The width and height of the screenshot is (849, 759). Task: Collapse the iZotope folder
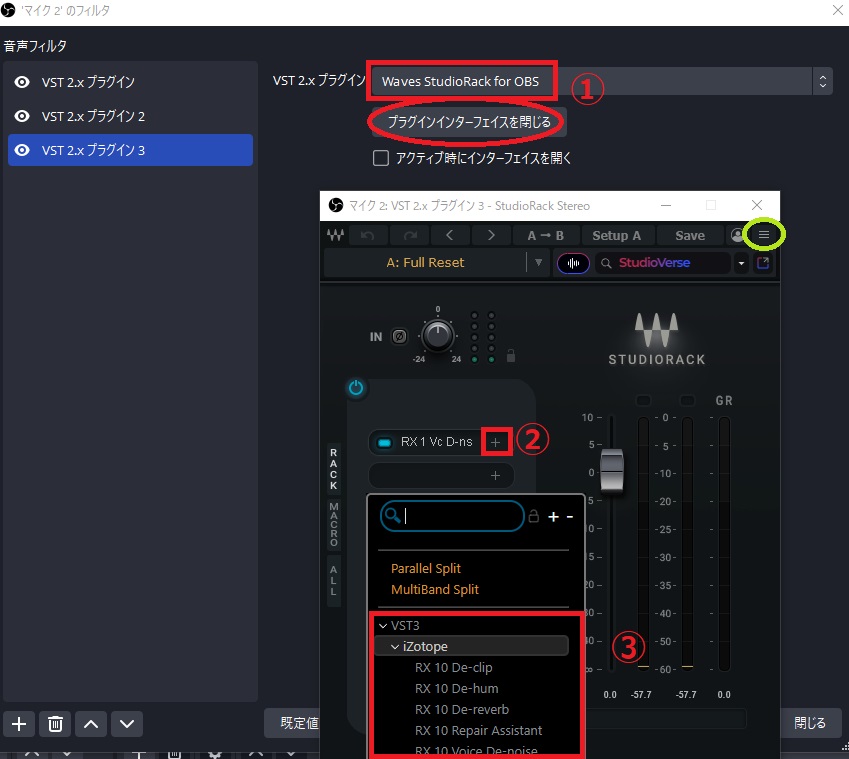(395, 647)
